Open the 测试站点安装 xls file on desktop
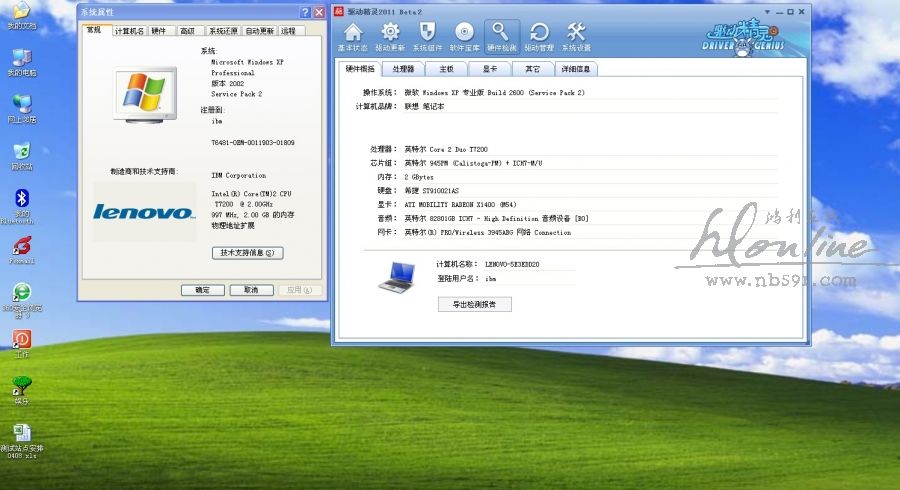Viewport: 900px width, 490px height. [x=21, y=433]
